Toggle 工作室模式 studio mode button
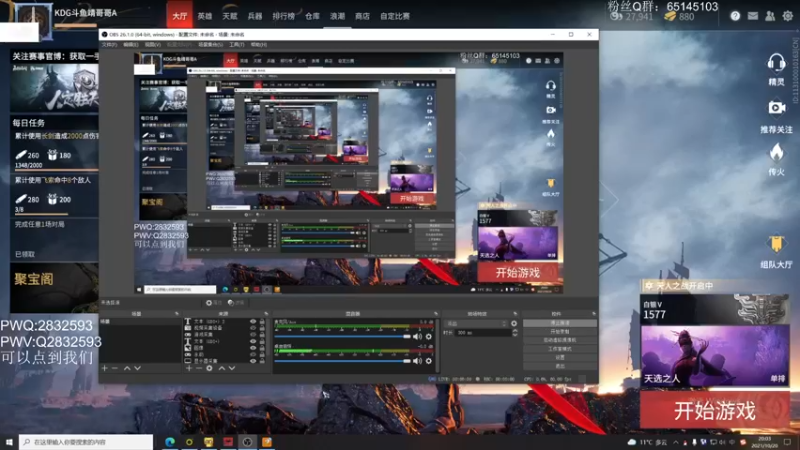Viewport: 800px width, 450px height. 560,349
